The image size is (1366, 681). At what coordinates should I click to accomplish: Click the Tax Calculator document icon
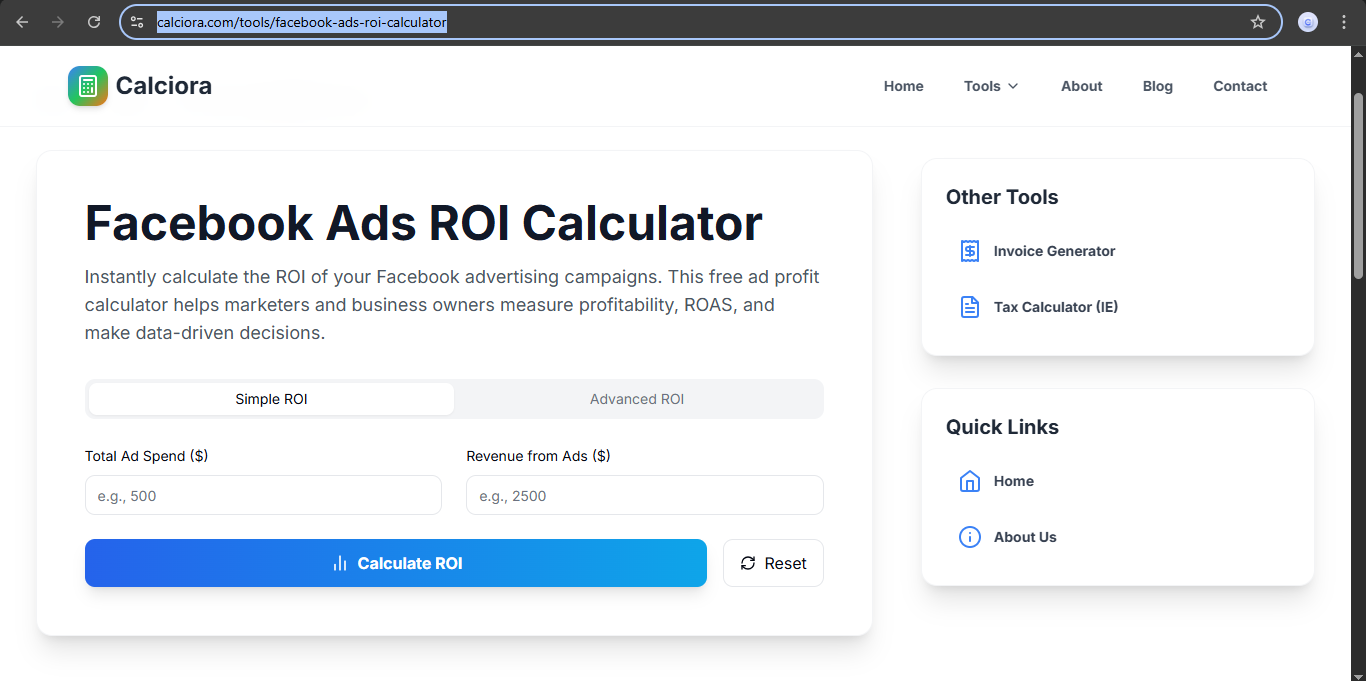969,307
